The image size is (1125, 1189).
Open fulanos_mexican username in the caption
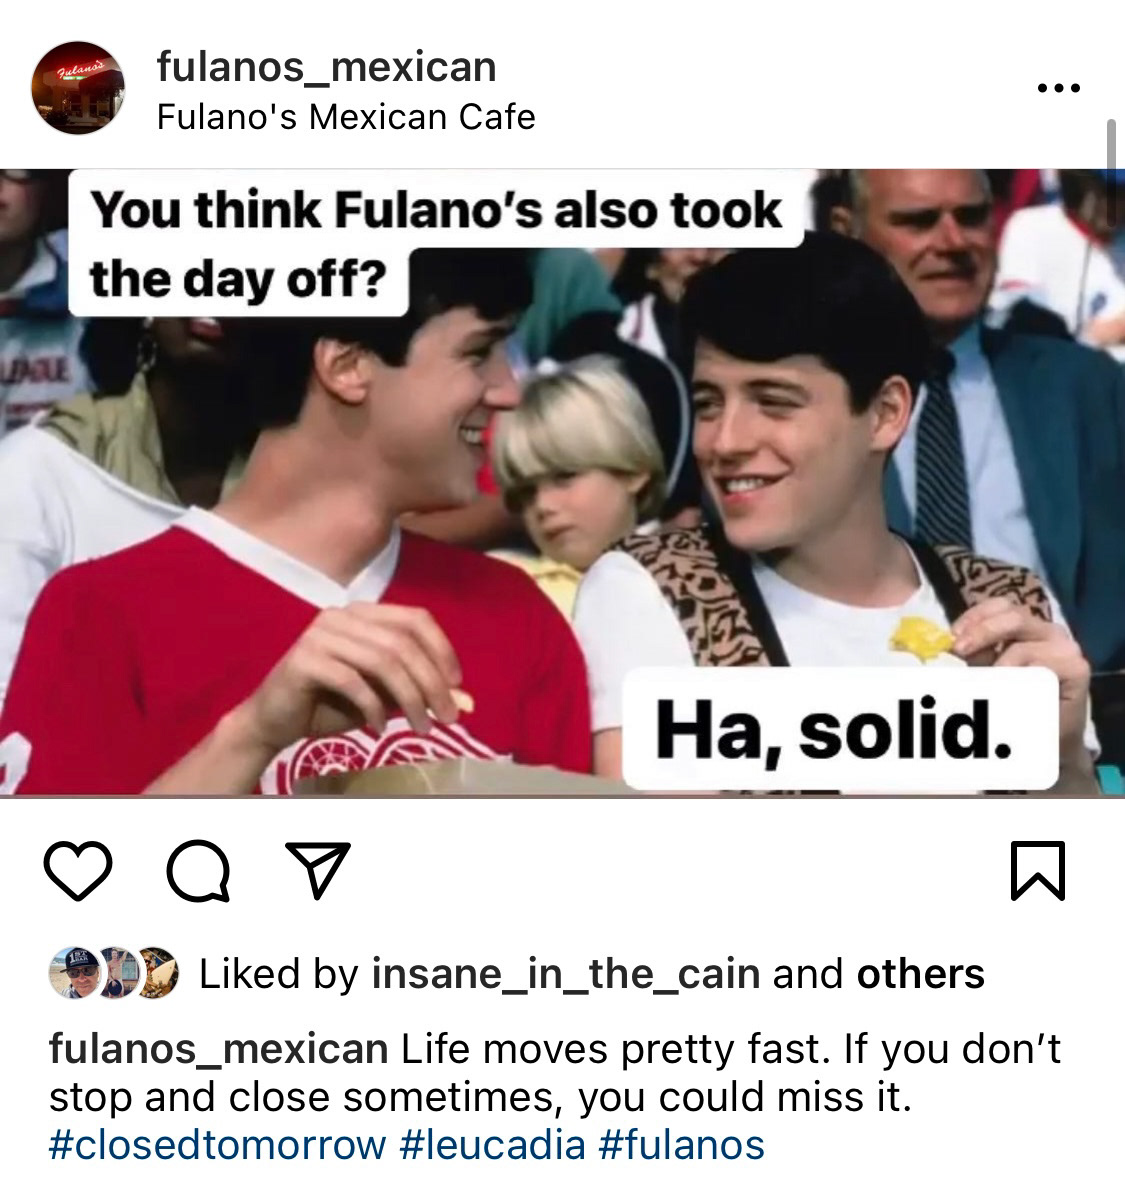pyautogui.click(x=219, y=1049)
